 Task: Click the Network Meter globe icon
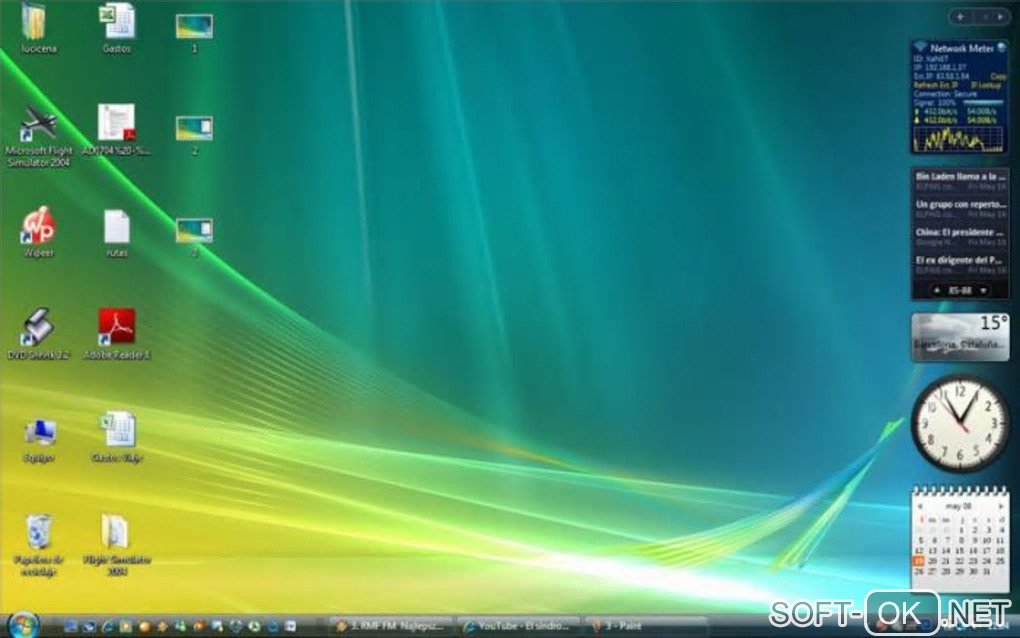coord(1001,47)
